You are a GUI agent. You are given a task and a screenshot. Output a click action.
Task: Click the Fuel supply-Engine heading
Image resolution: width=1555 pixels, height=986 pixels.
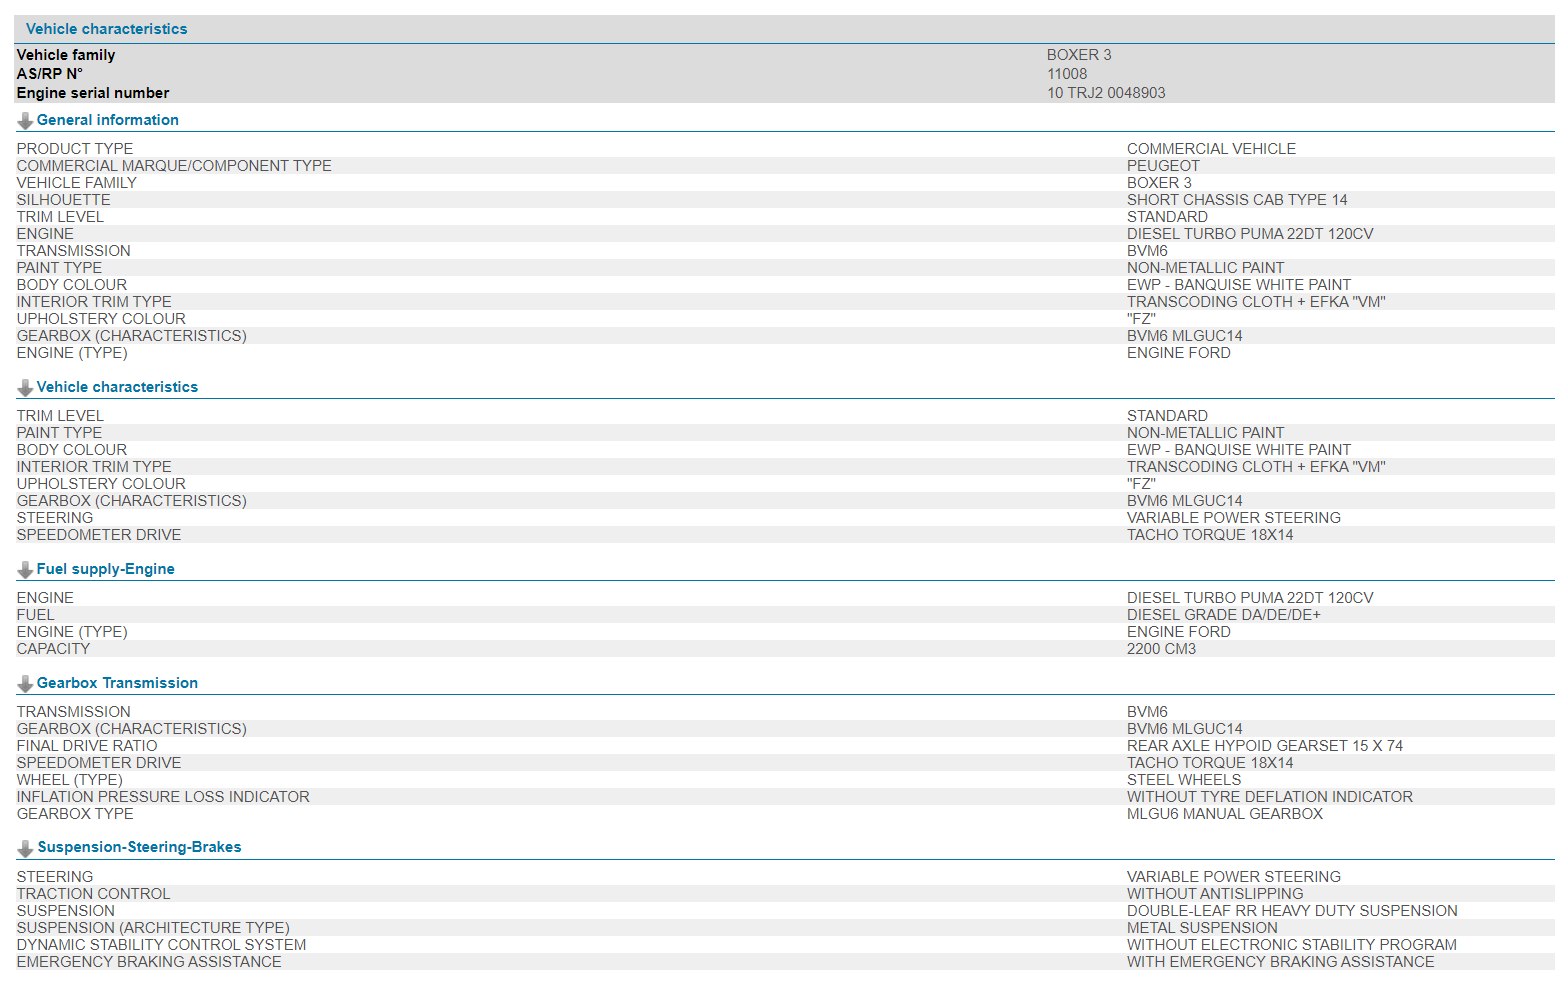106,569
